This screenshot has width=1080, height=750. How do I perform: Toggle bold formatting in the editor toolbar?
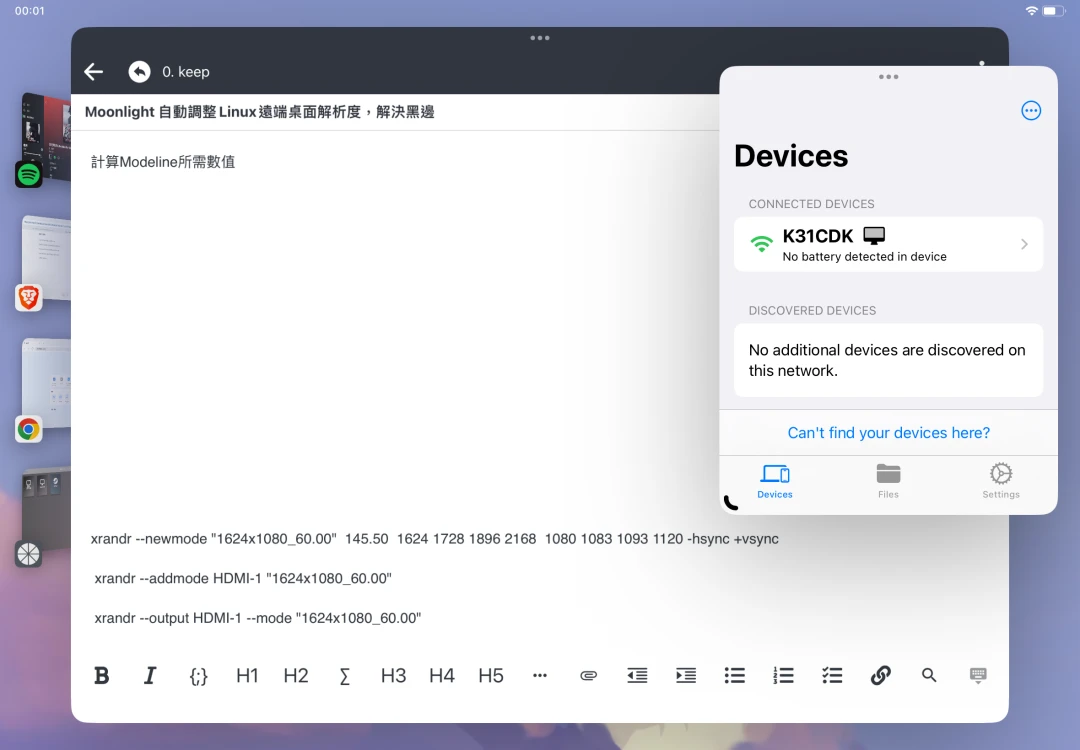[x=101, y=676]
